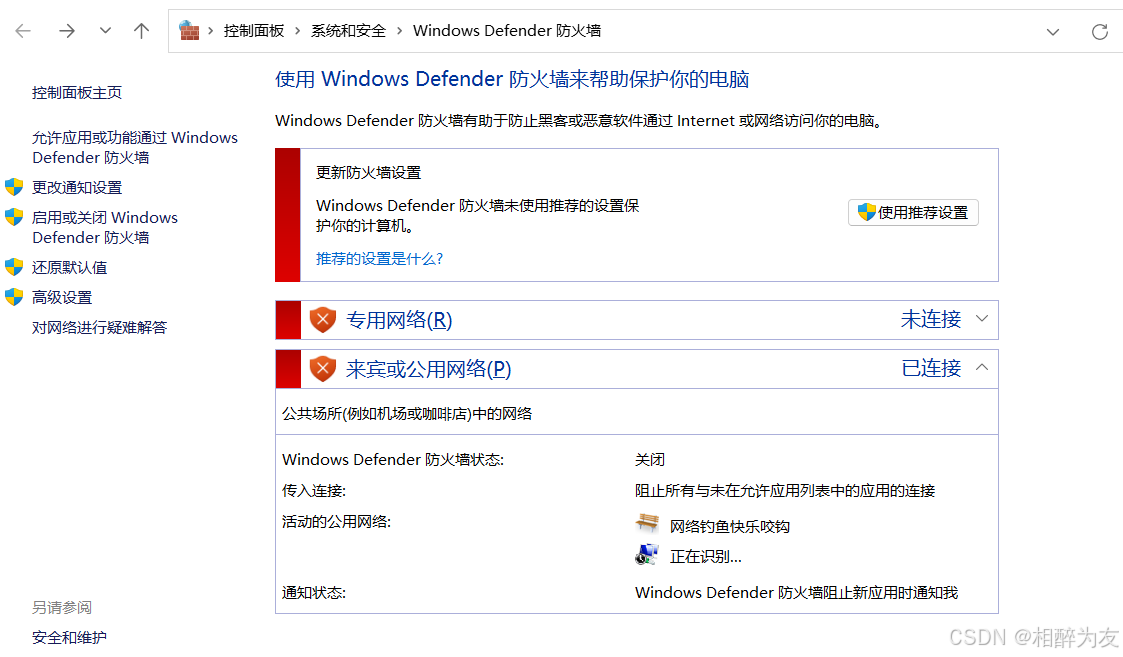Open 推荐的设置是什么? help link
1123x657 pixels.
pos(380,259)
